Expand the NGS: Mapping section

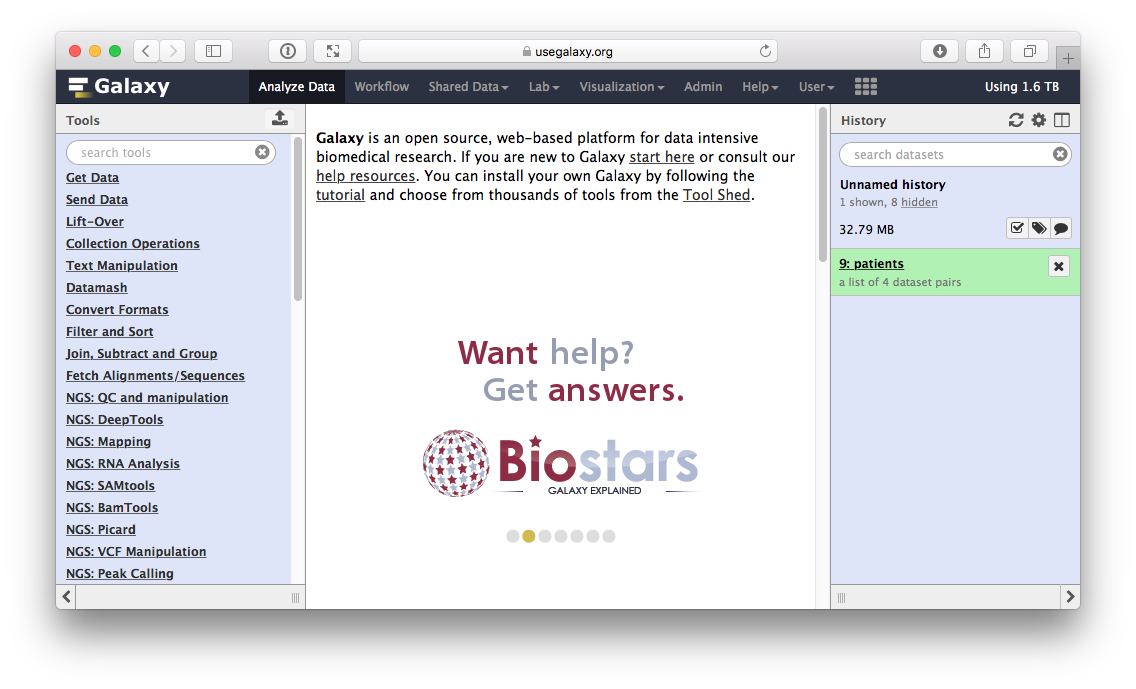coord(108,441)
